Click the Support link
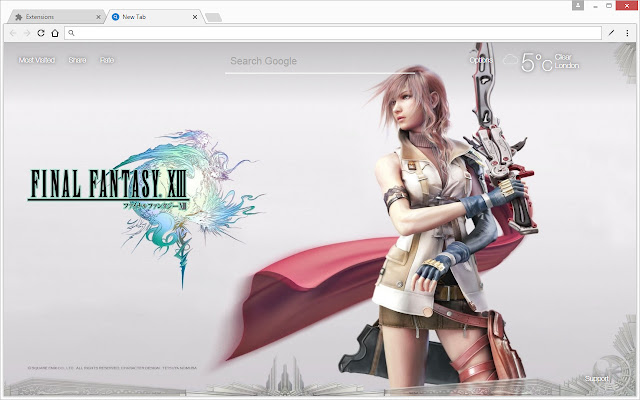The image size is (640, 400). point(597,378)
